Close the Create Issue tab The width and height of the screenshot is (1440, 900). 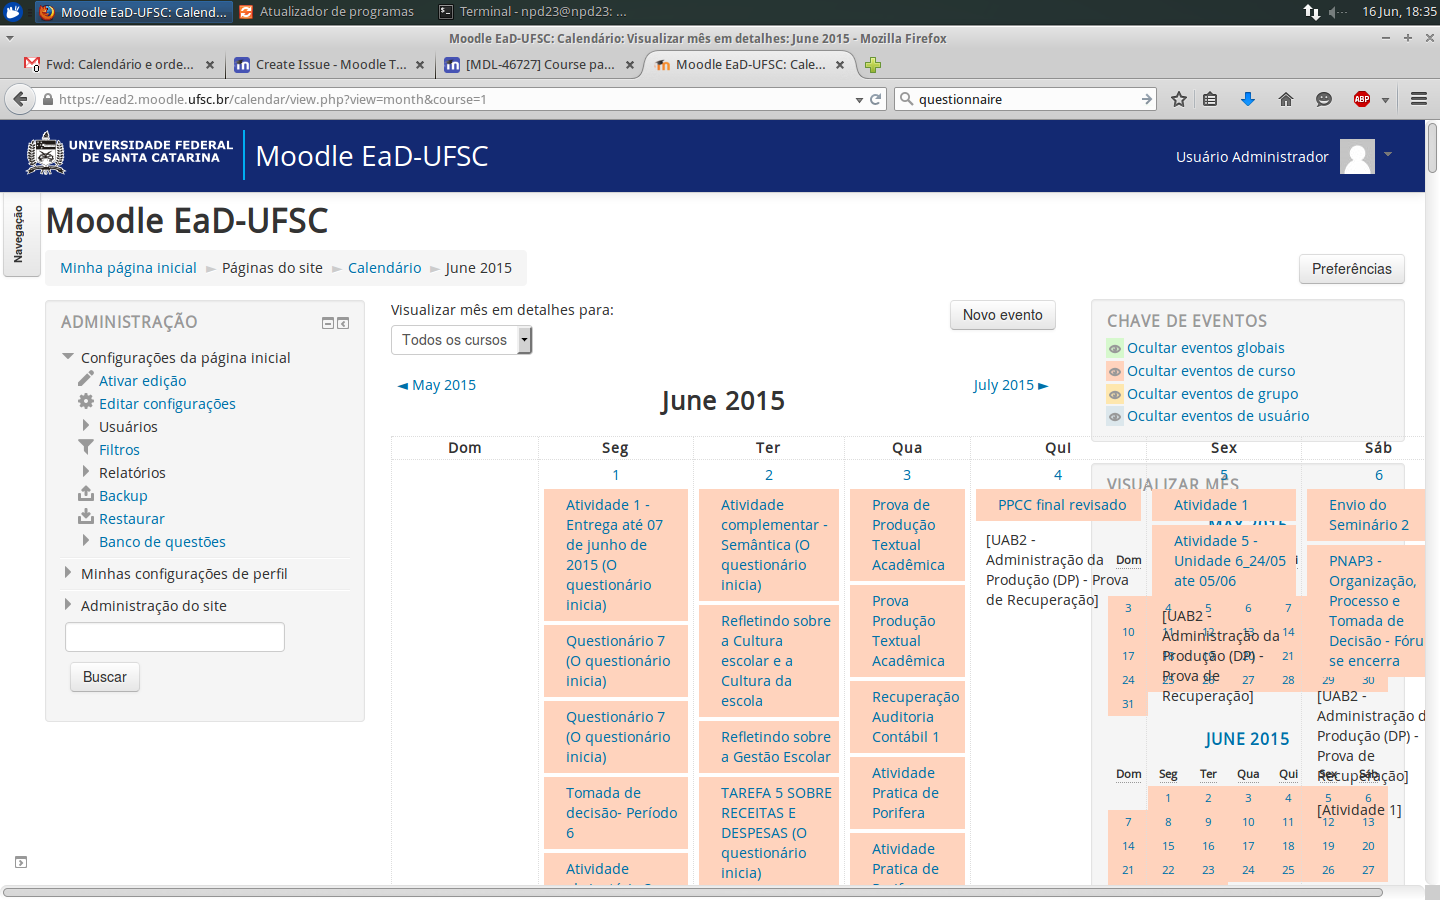point(420,65)
